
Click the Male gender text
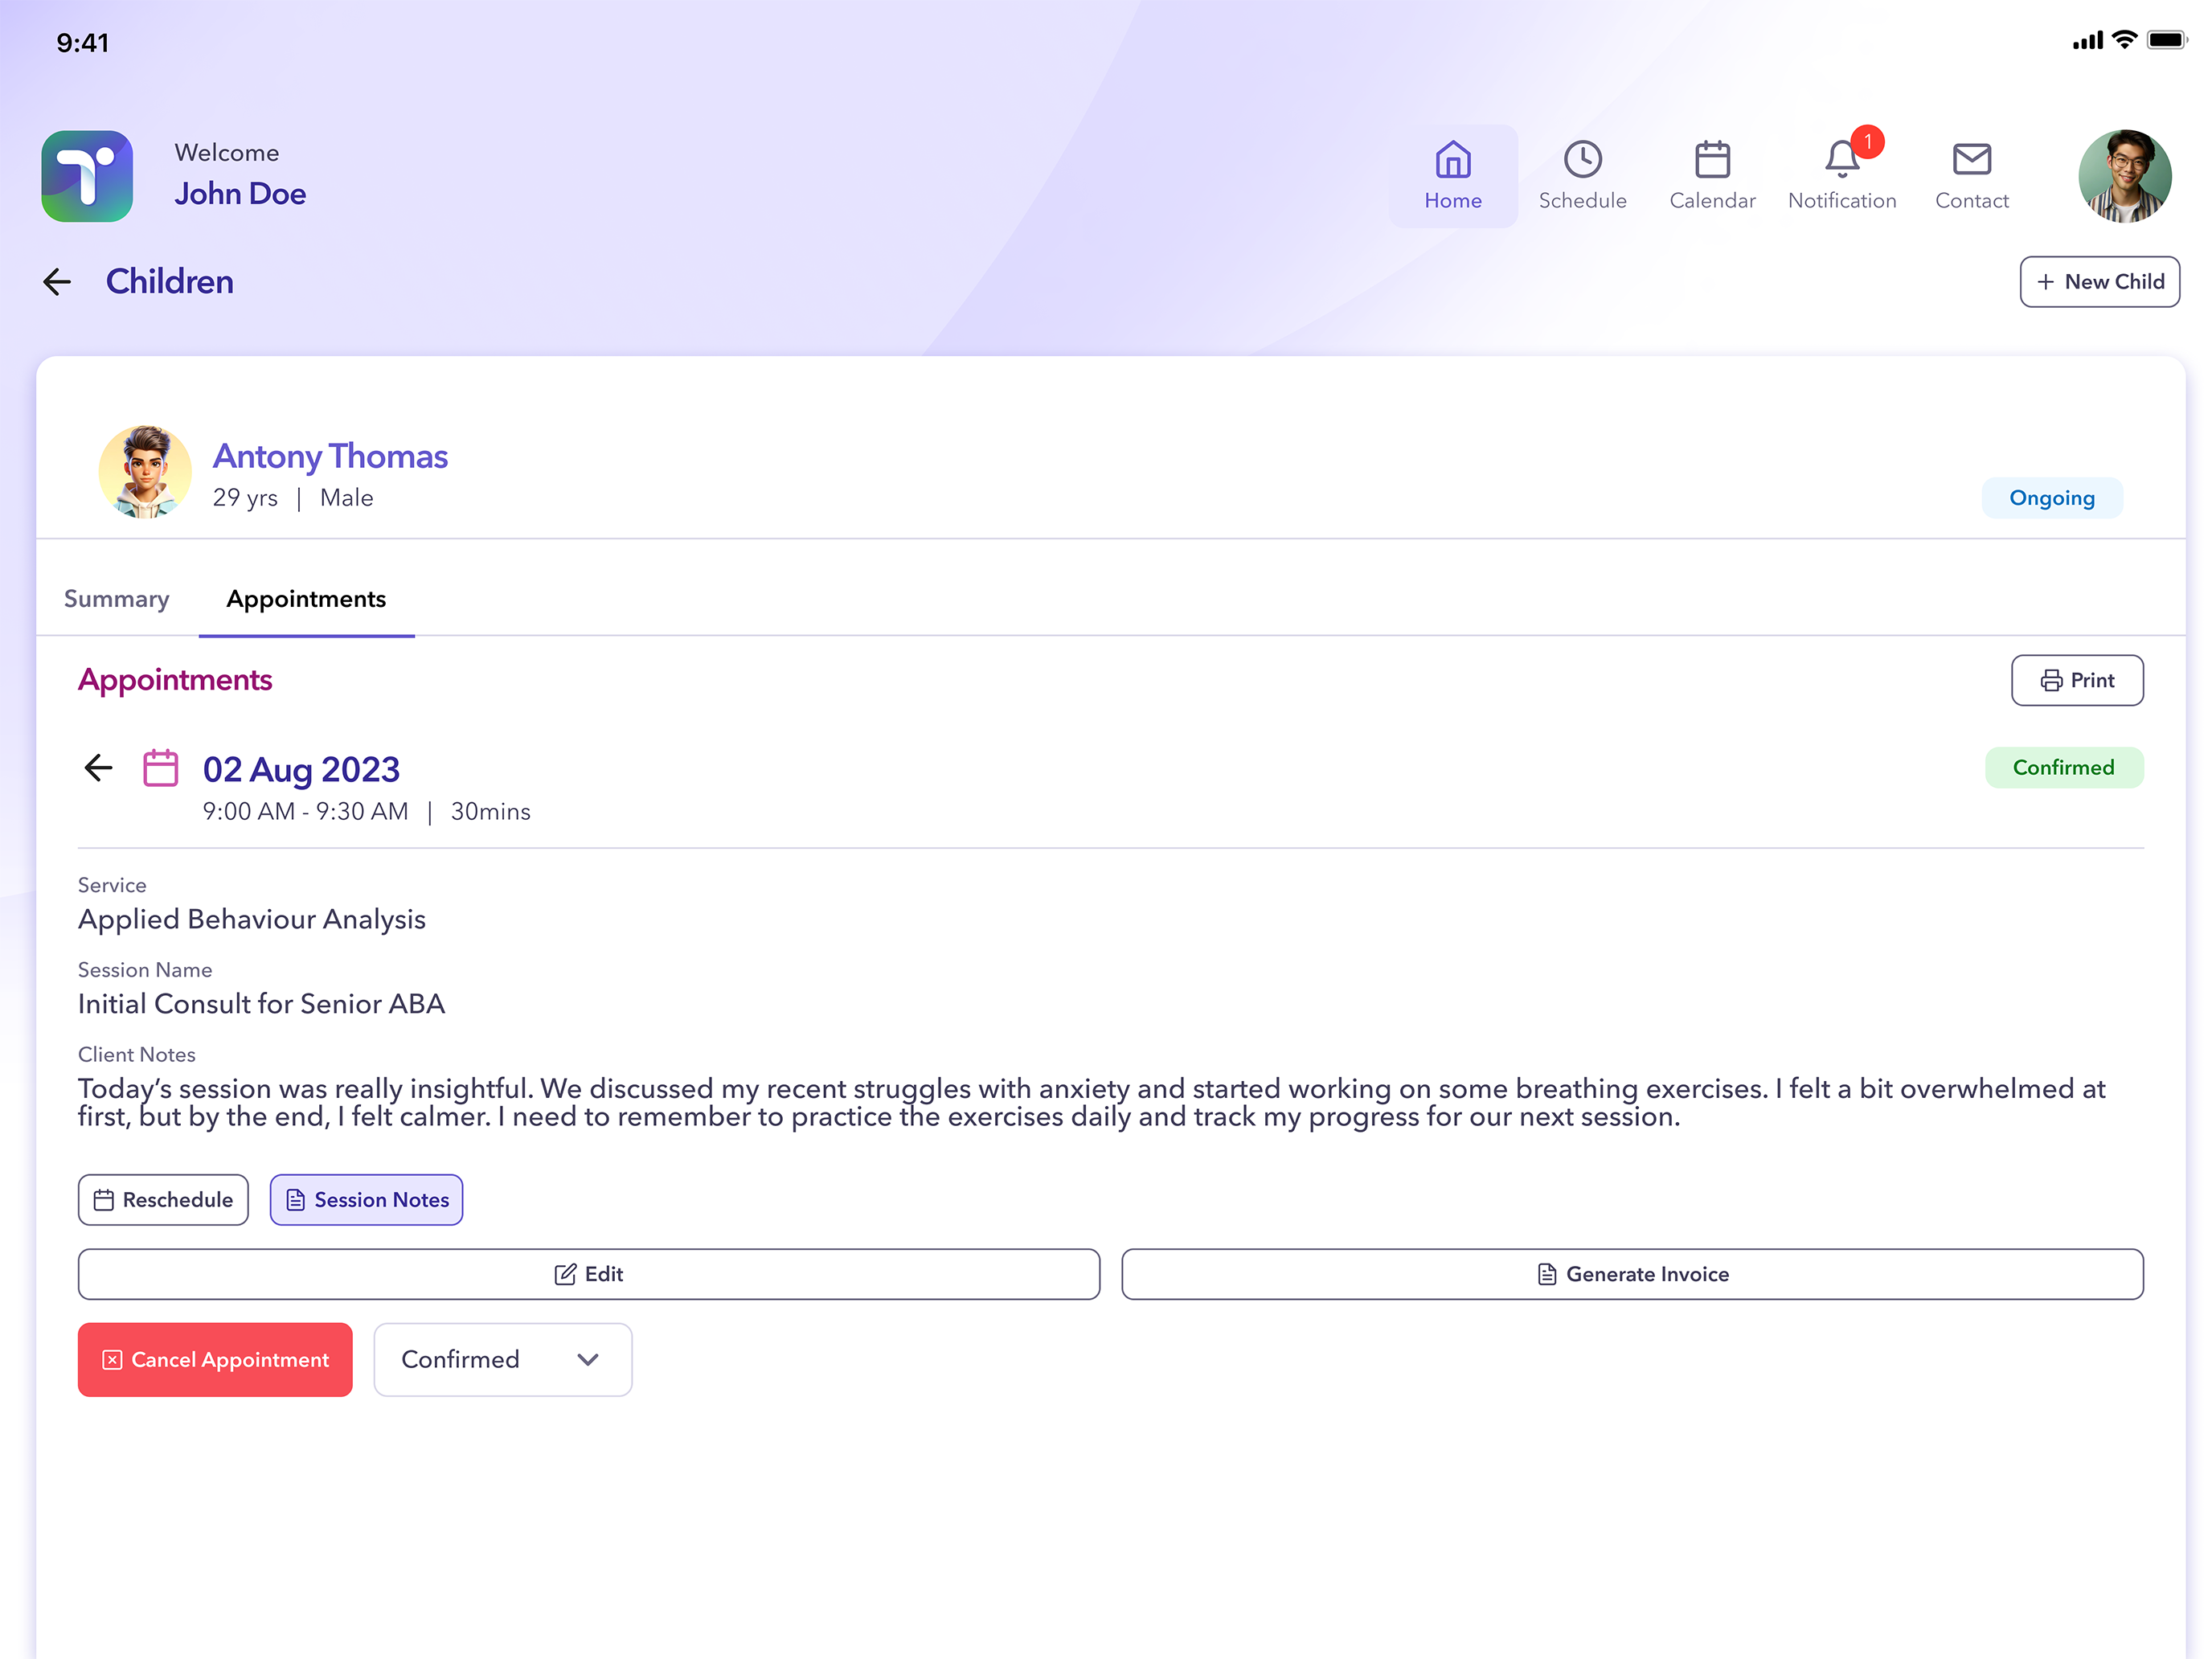pyautogui.click(x=347, y=498)
